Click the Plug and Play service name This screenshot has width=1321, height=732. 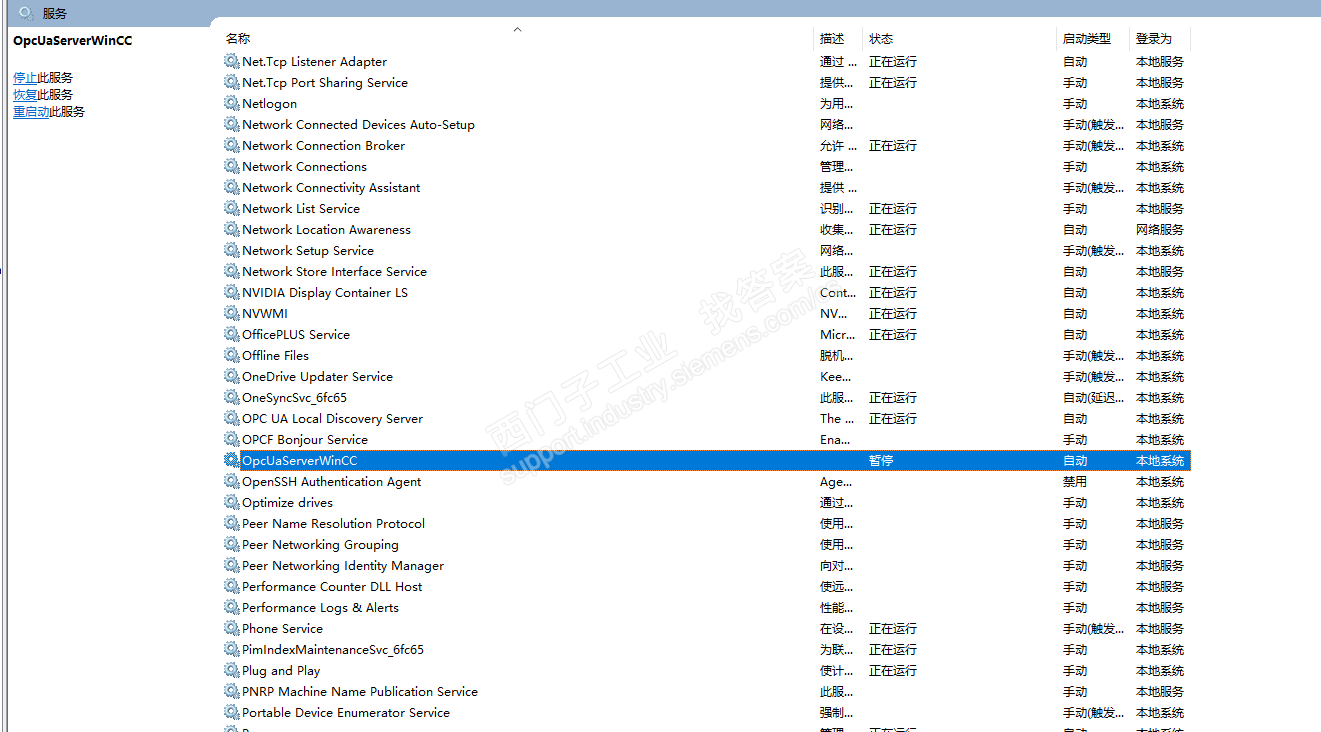pos(281,670)
